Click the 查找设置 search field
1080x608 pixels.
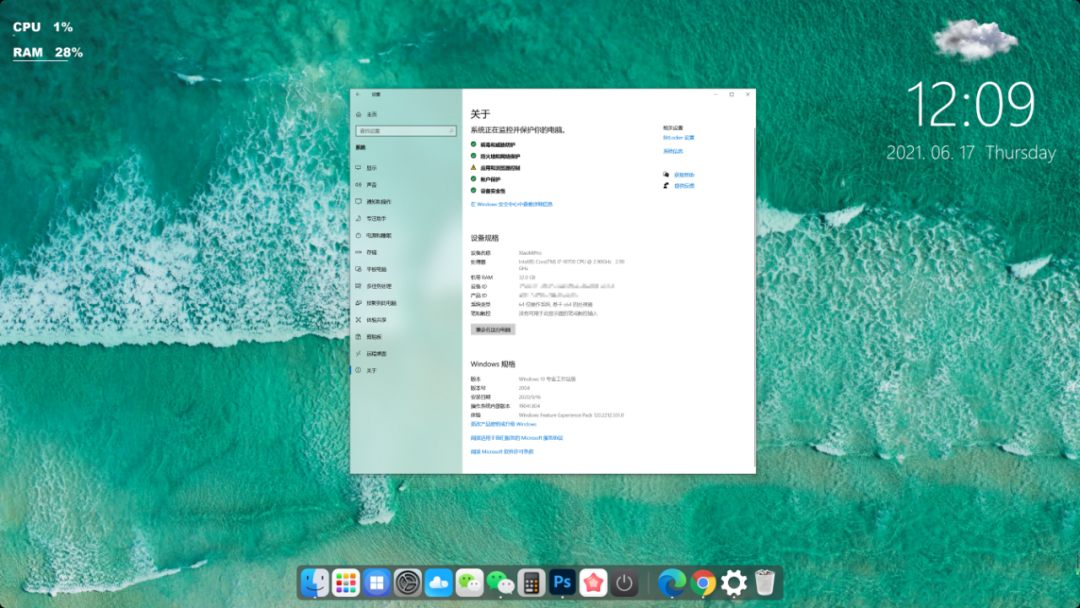pyautogui.click(x=405, y=130)
